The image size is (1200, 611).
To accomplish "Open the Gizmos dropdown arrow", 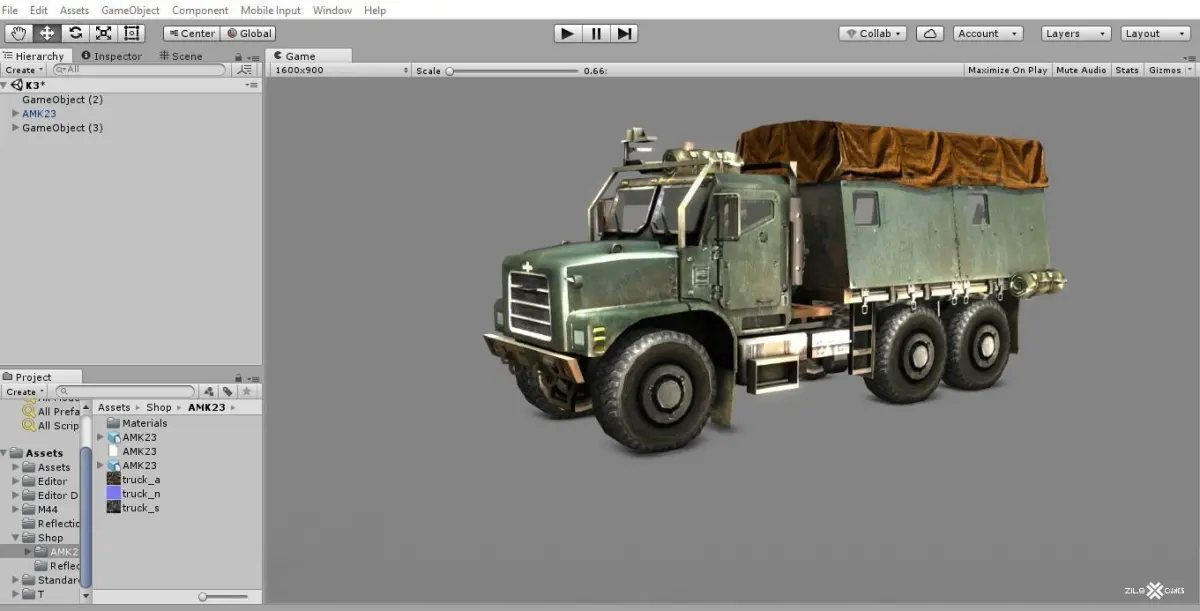I will coord(1189,70).
